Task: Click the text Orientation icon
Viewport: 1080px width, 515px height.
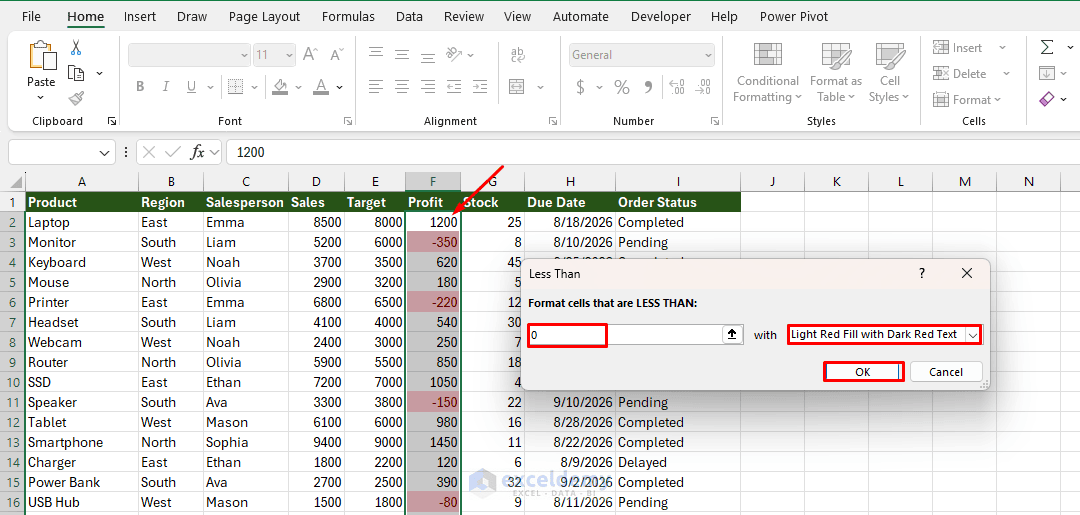Action: click(454, 54)
